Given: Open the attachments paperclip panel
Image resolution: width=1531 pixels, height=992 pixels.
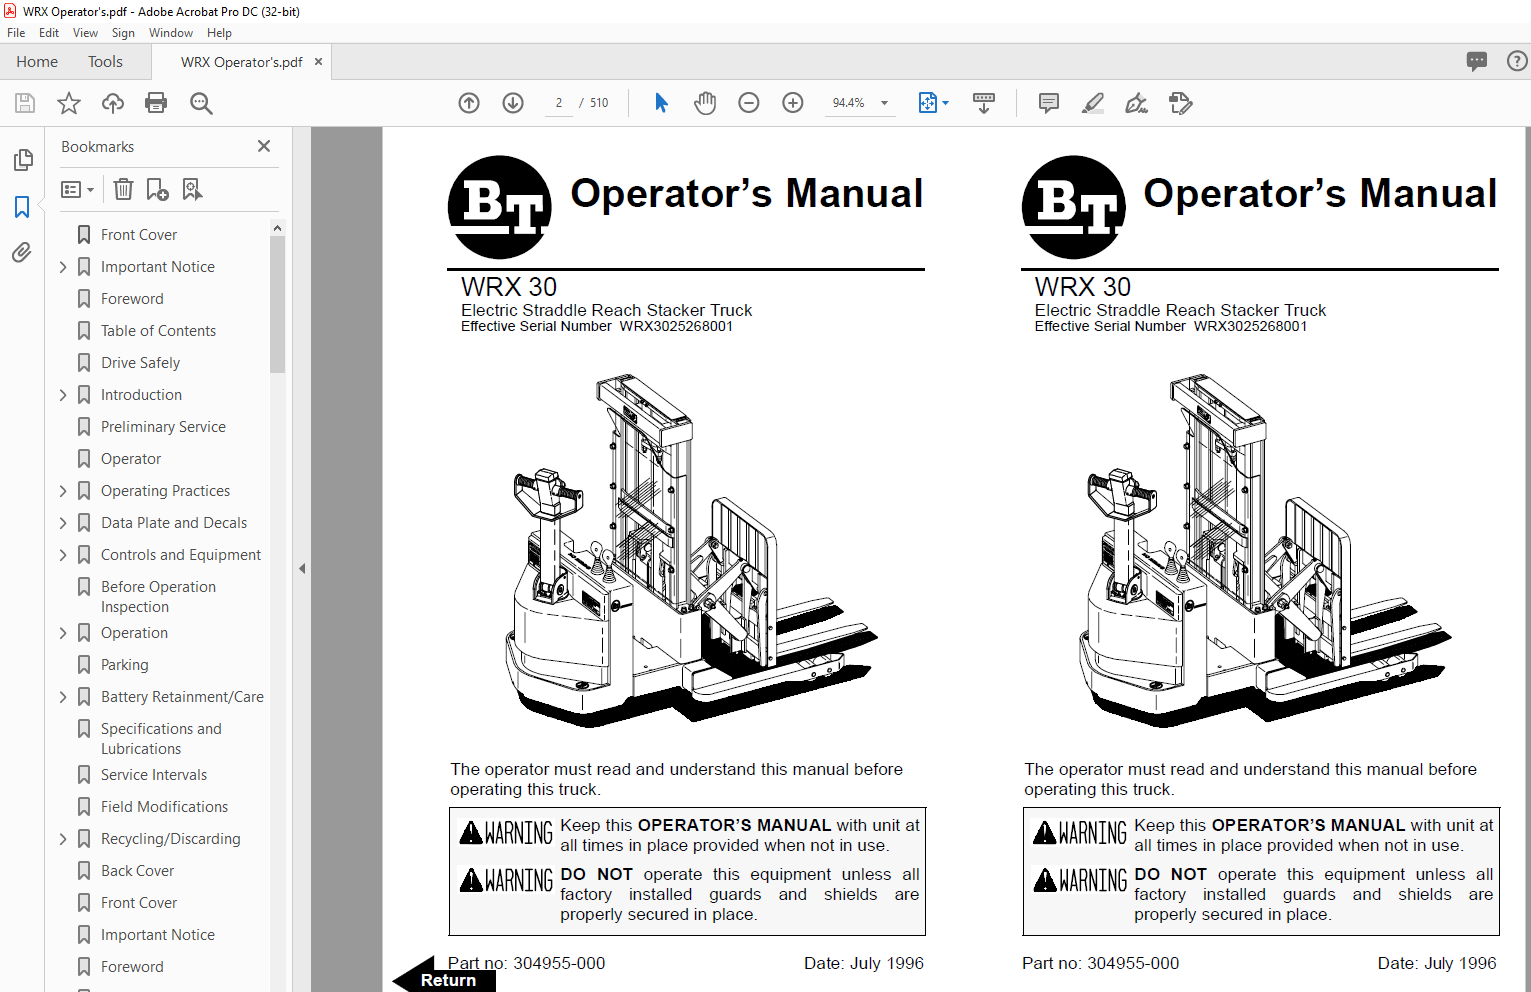Looking at the screenshot, I should click(22, 252).
